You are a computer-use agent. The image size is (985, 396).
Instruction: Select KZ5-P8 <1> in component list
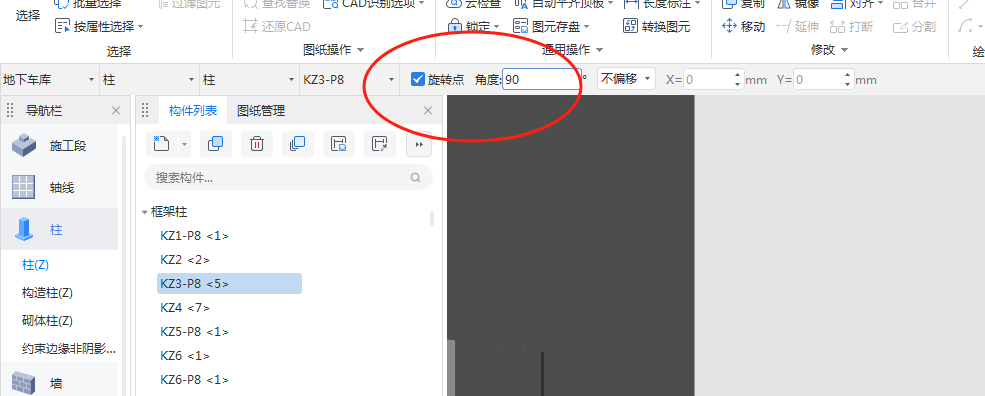pos(195,331)
